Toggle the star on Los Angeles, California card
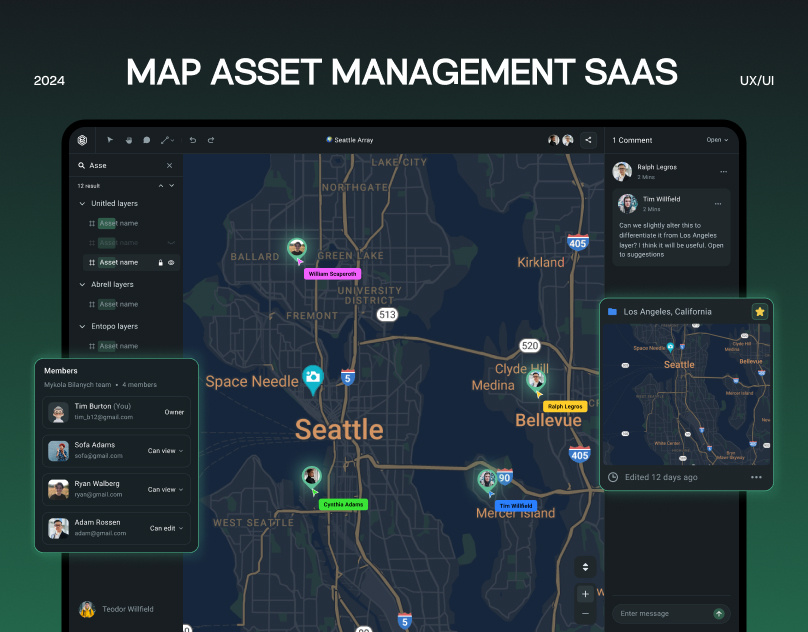 pos(759,311)
